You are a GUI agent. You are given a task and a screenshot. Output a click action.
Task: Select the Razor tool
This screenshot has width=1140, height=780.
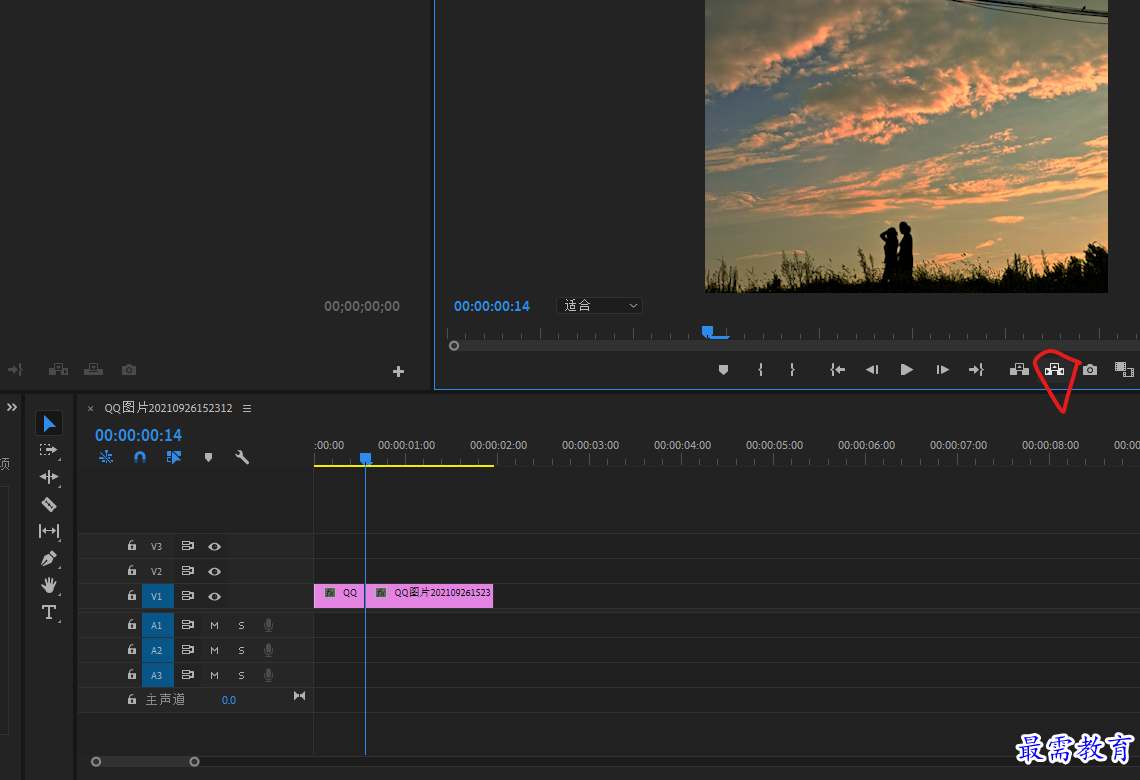click(x=49, y=504)
